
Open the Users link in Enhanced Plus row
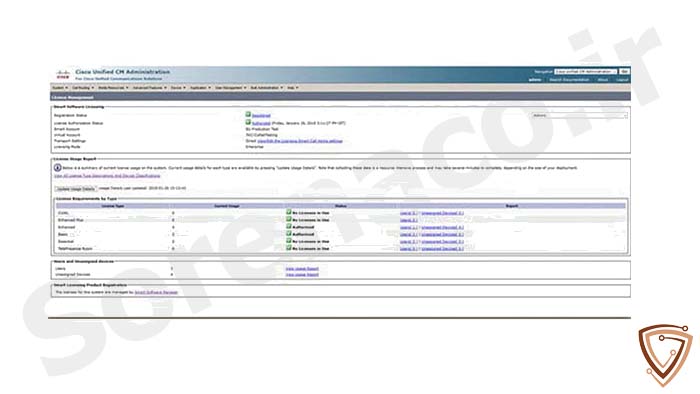(x=408, y=220)
